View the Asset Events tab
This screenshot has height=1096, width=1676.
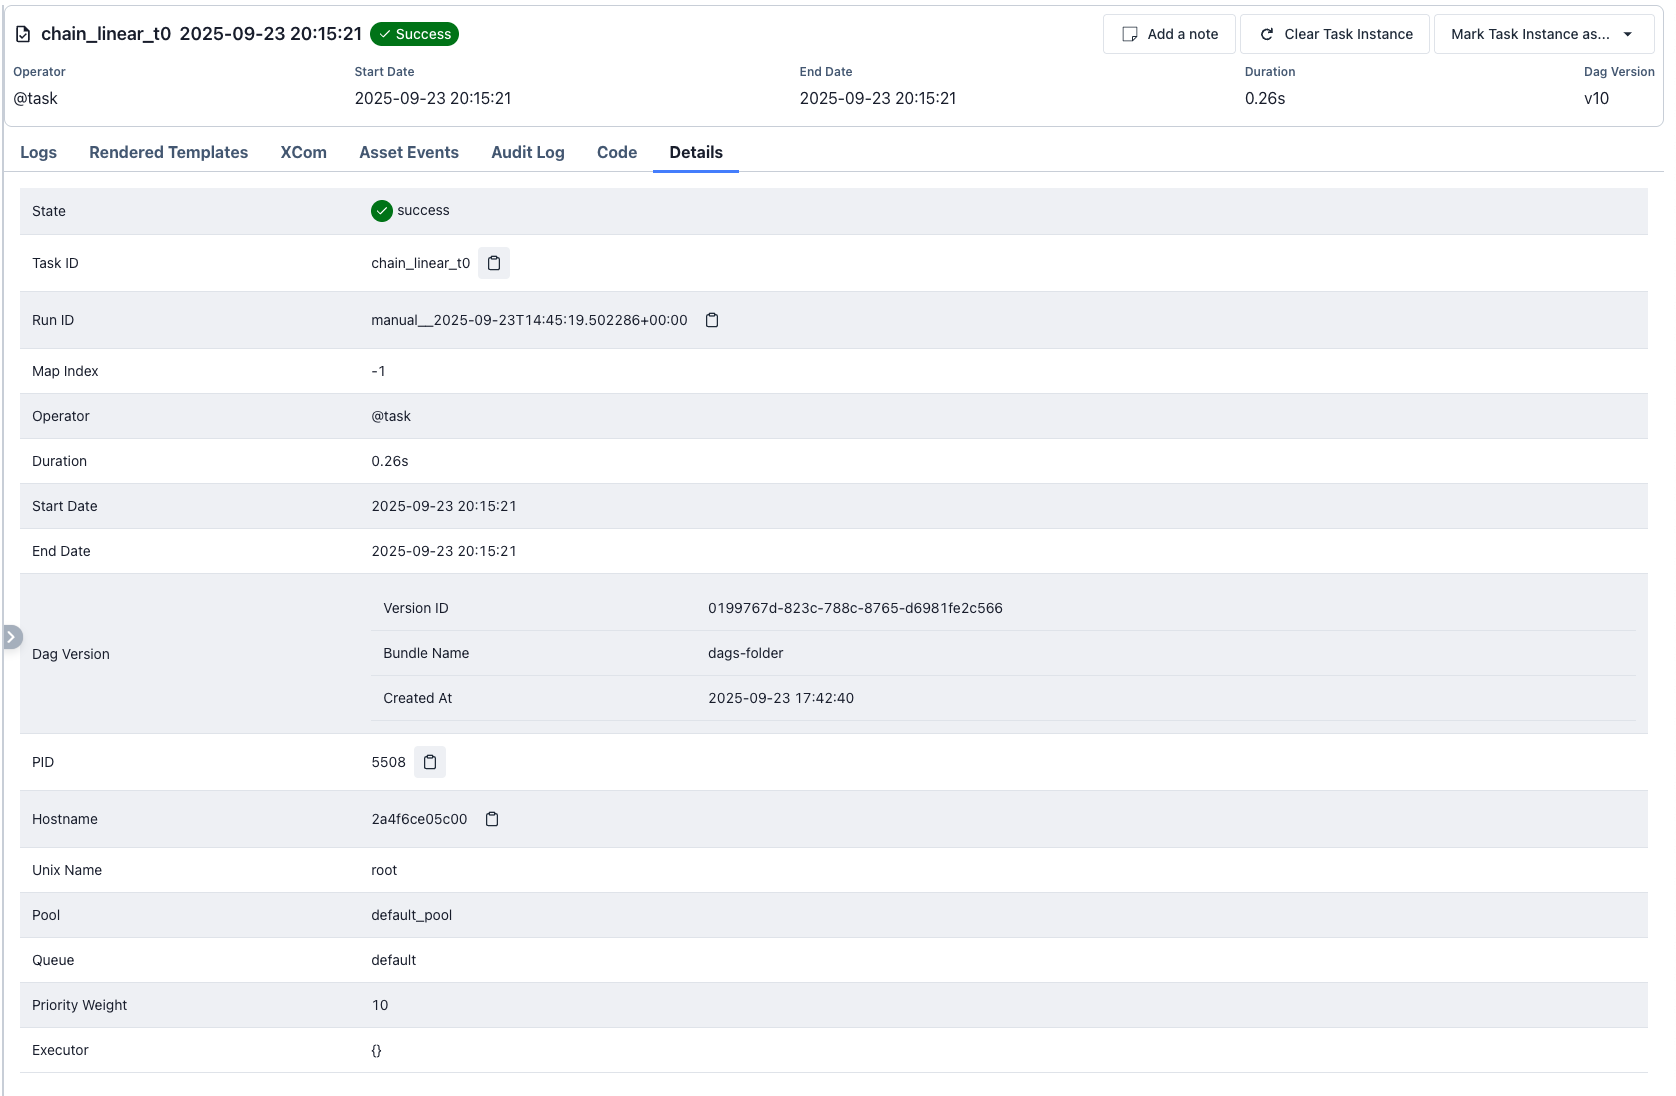[409, 152]
